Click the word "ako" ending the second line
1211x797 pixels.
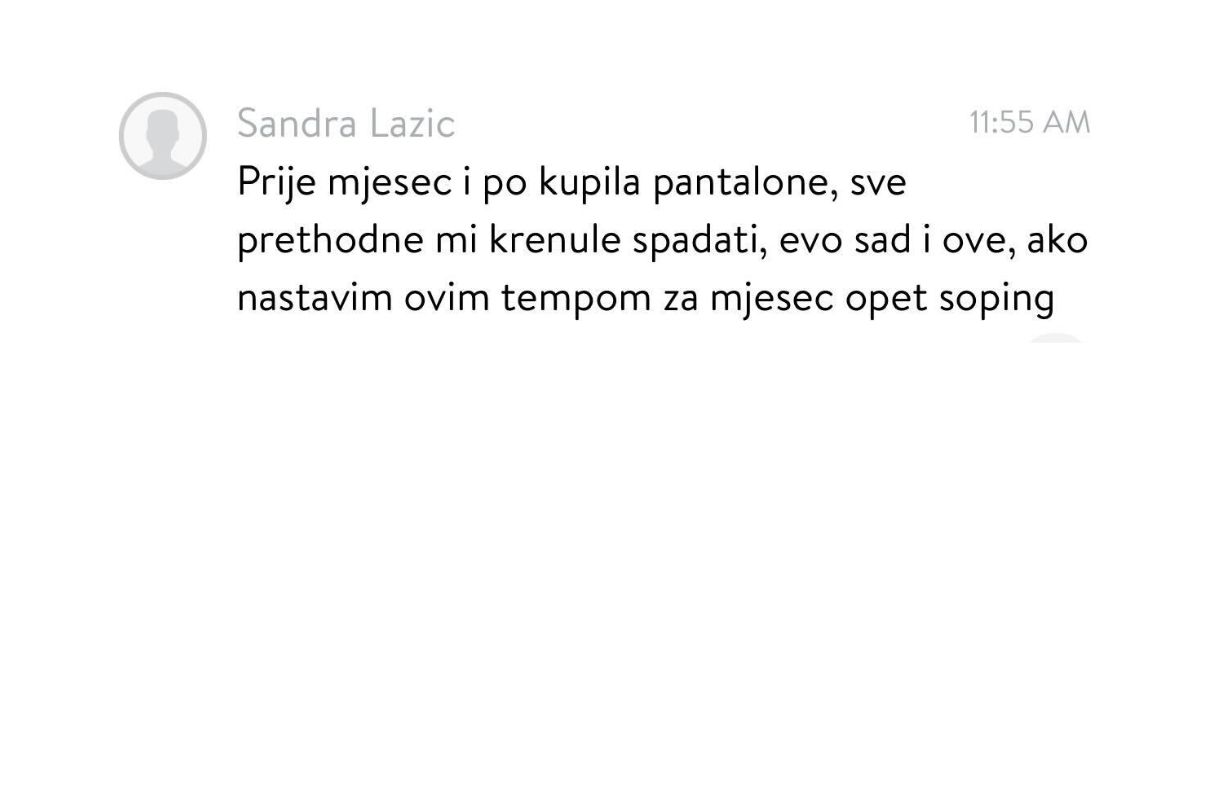[1057, 241]
